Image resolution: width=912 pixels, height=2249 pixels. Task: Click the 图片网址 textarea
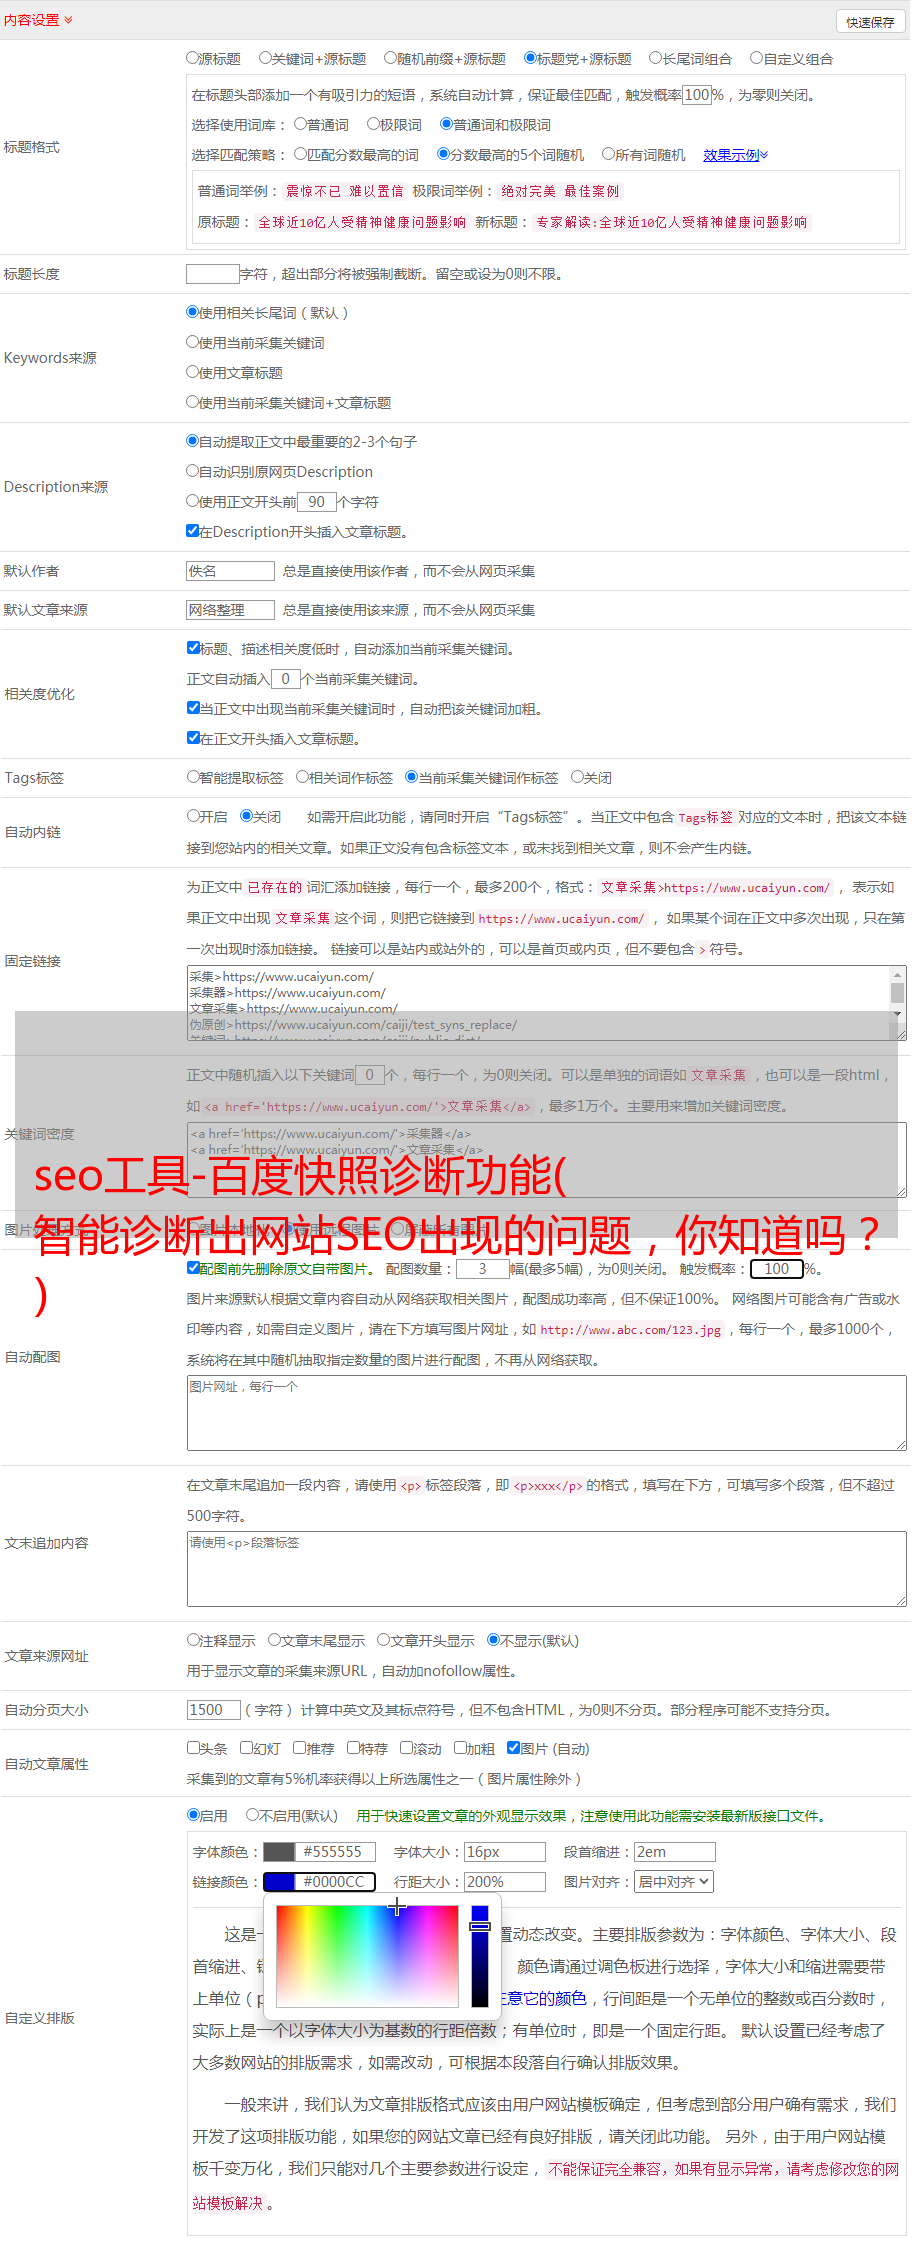click(547, 1413)
